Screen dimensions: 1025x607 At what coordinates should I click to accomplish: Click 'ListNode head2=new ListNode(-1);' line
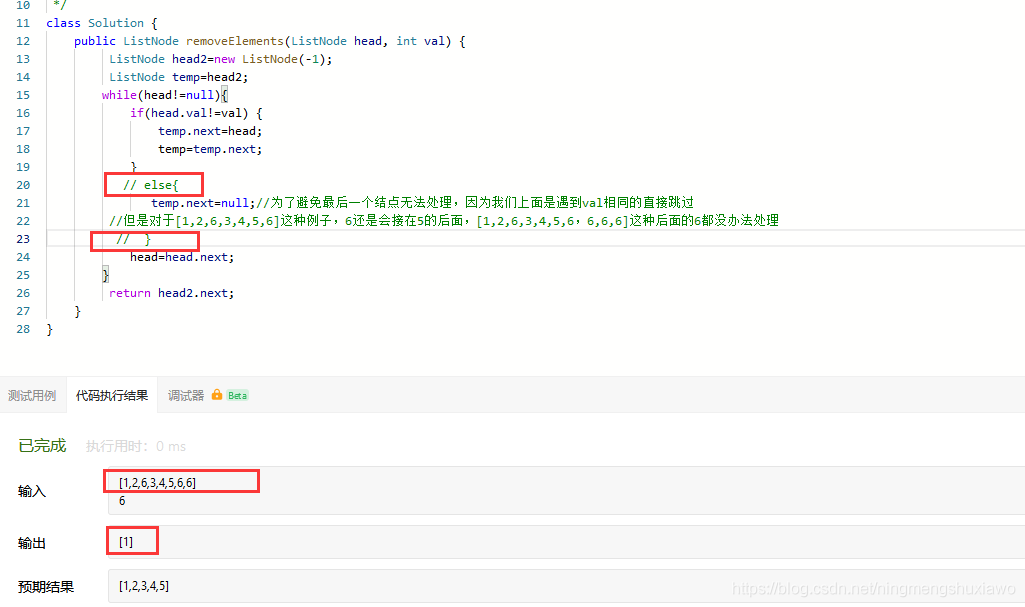tap(221, 59)
